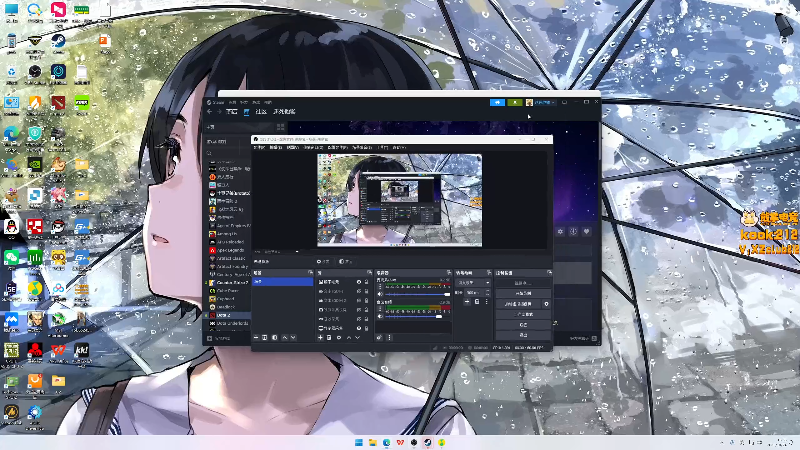The height and width of the screenshot is (450, 800).
Task: Switch Steam library to grid view icon
Action: (280, 127)
